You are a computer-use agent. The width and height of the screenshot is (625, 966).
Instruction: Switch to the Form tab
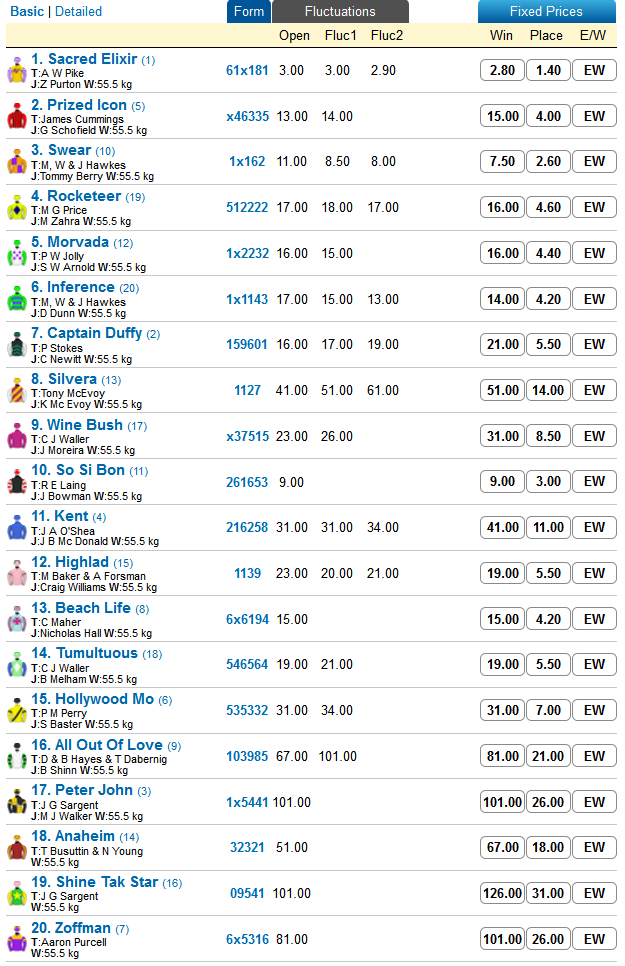(x=249, y=12)
